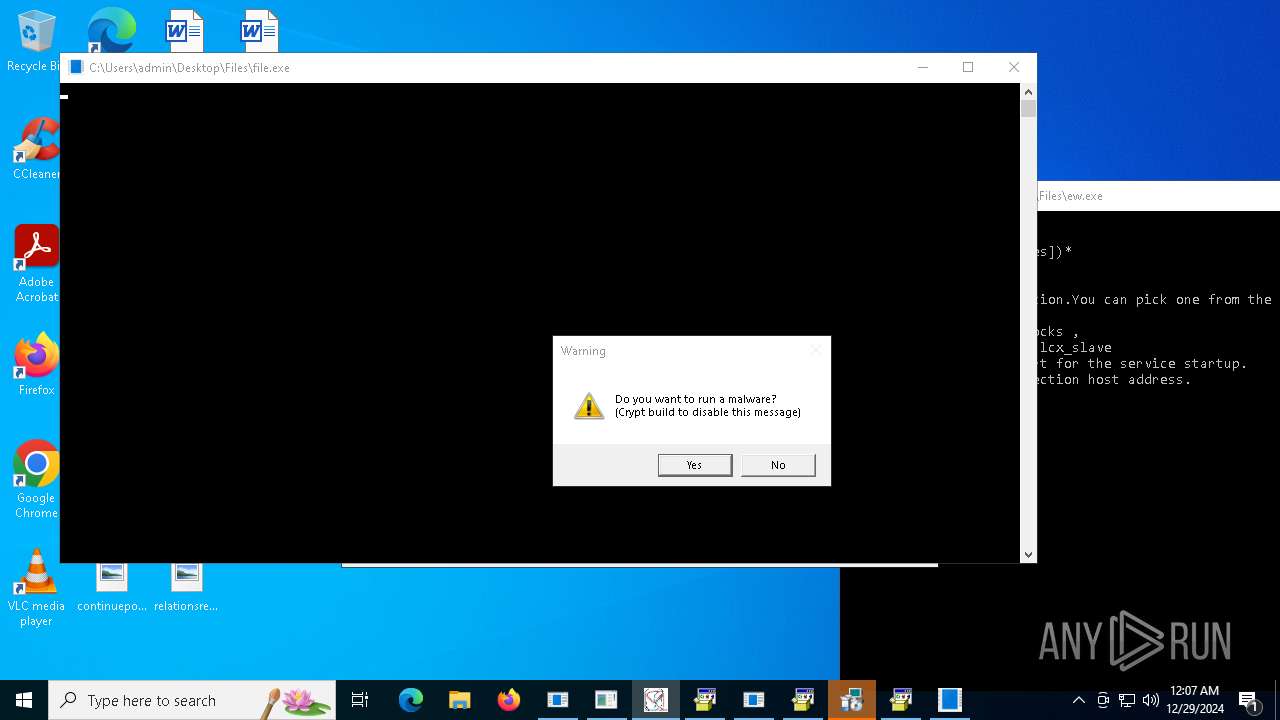Click 'the service startup.' text in ew.exe console
The height and width of the screenshot is (720, 1280).
click(x=1168, y=364)
